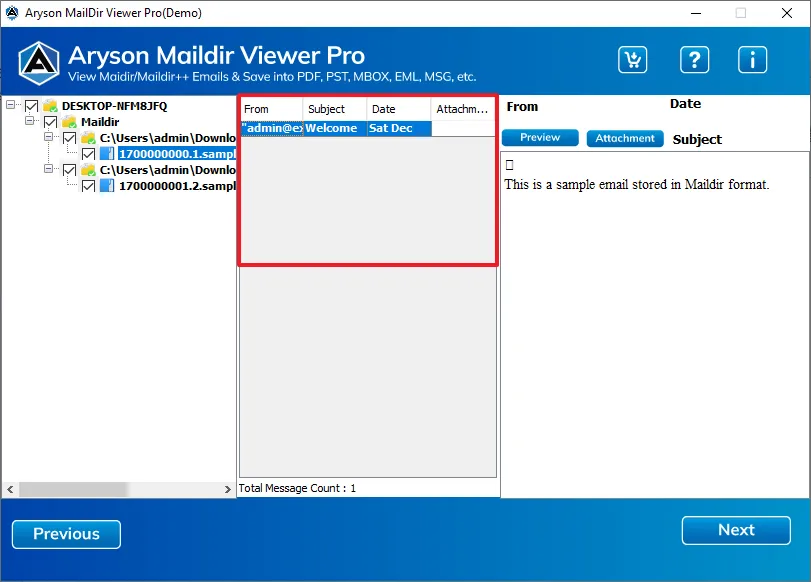The image size is (811, 582).
Task: Click tree scrollbar left arrow
Action: coord(10,489)
